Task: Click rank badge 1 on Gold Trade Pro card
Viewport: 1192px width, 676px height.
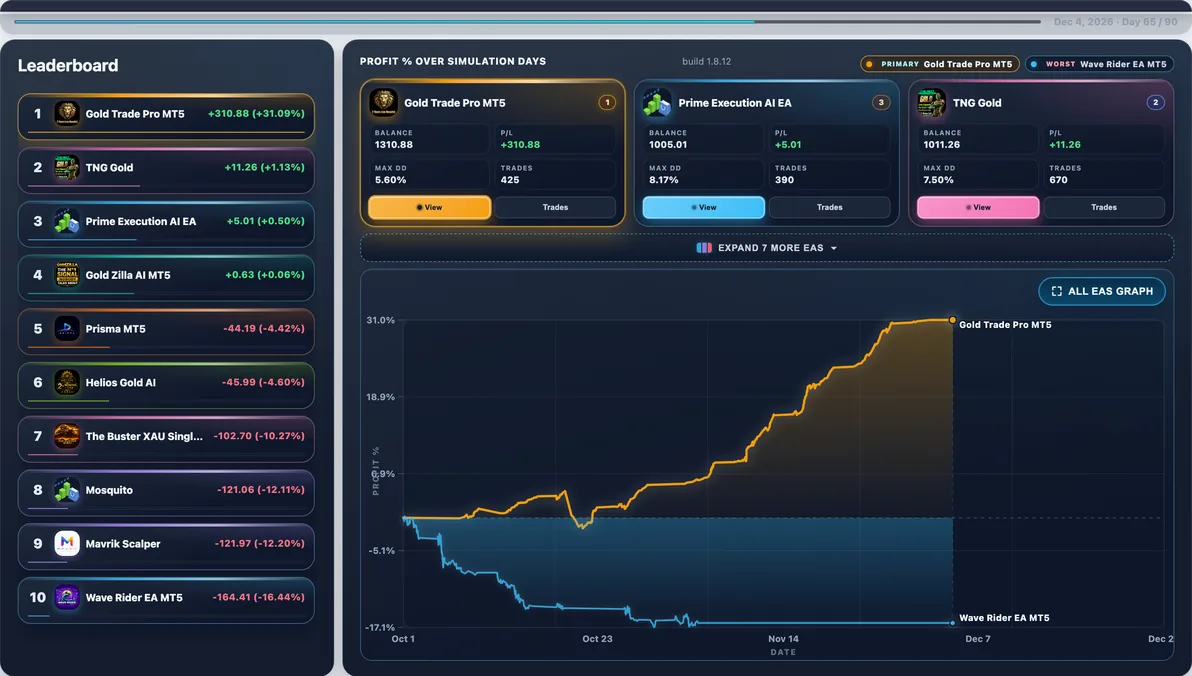Action: pyautogui.click(x=607, y=102)
